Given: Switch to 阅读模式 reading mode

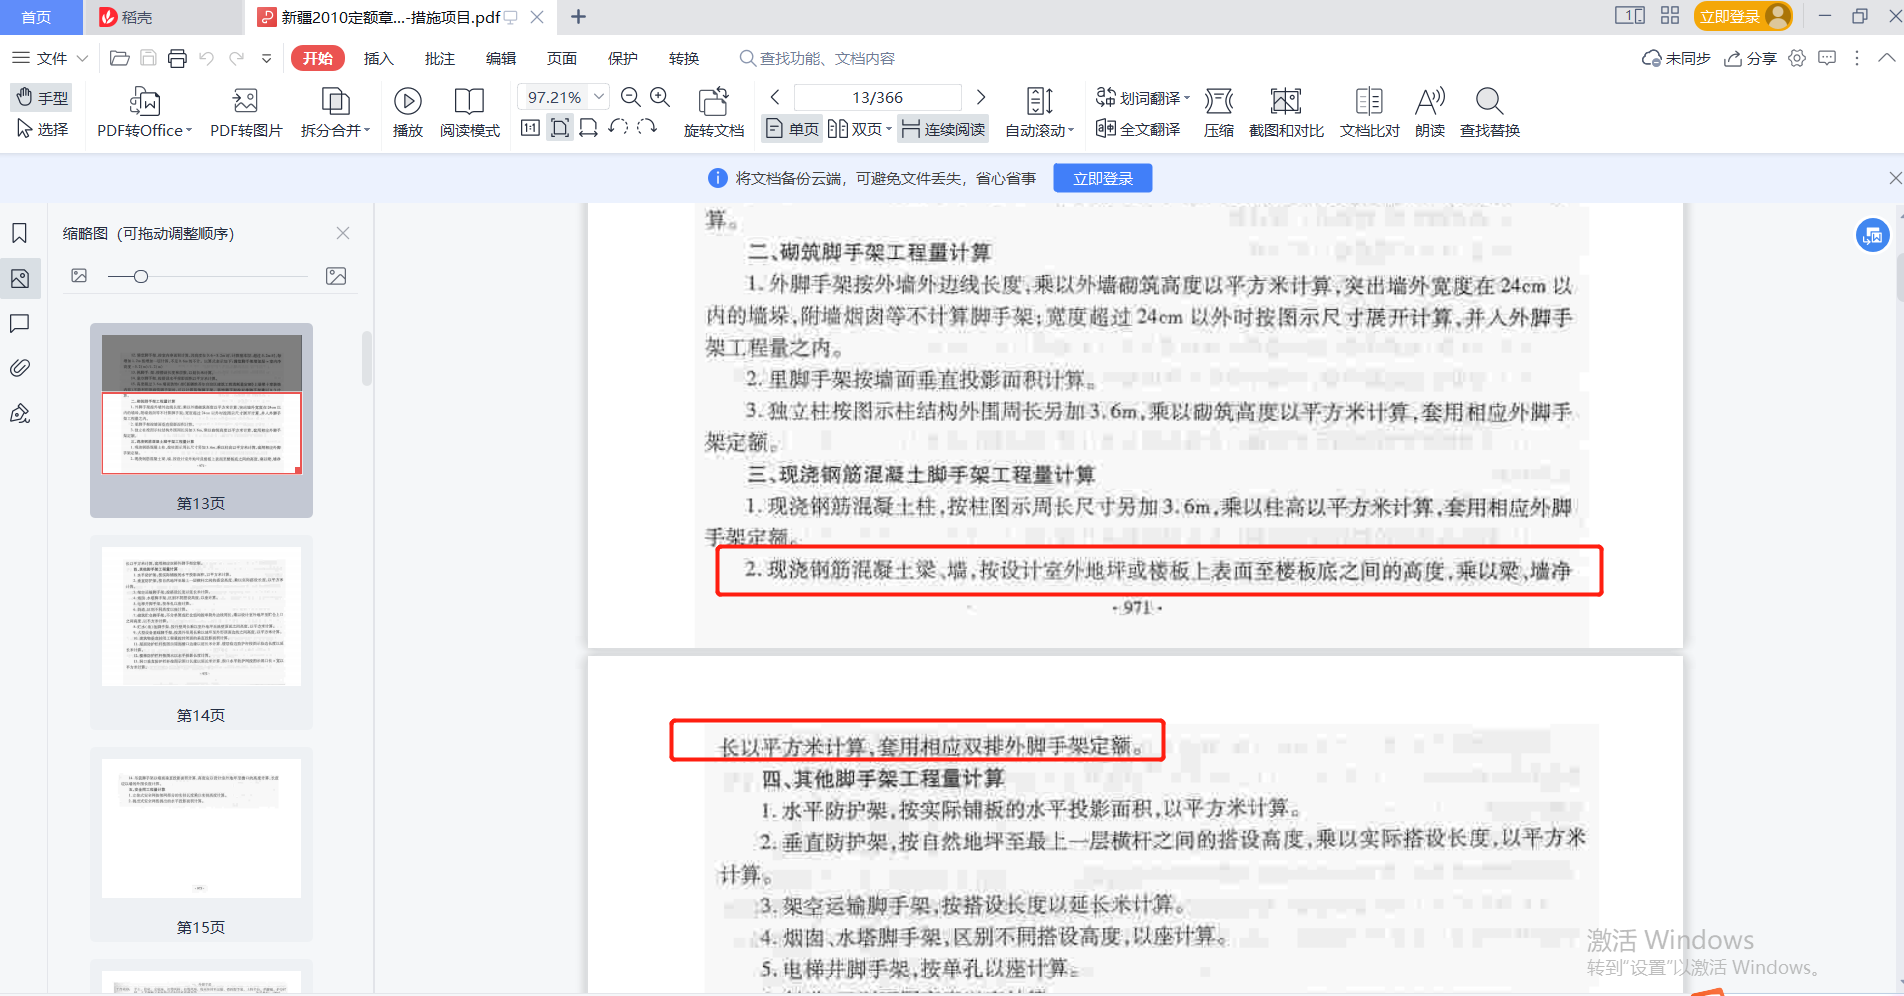Looking at the screenshot, I should point(469,112).
